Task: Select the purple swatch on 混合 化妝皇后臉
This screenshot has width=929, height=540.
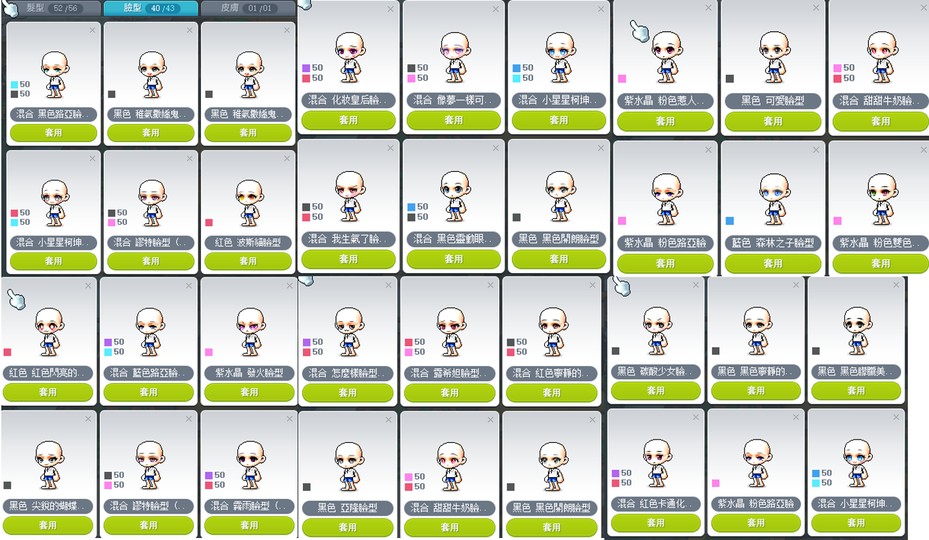Action: click(x=306, y=68)
